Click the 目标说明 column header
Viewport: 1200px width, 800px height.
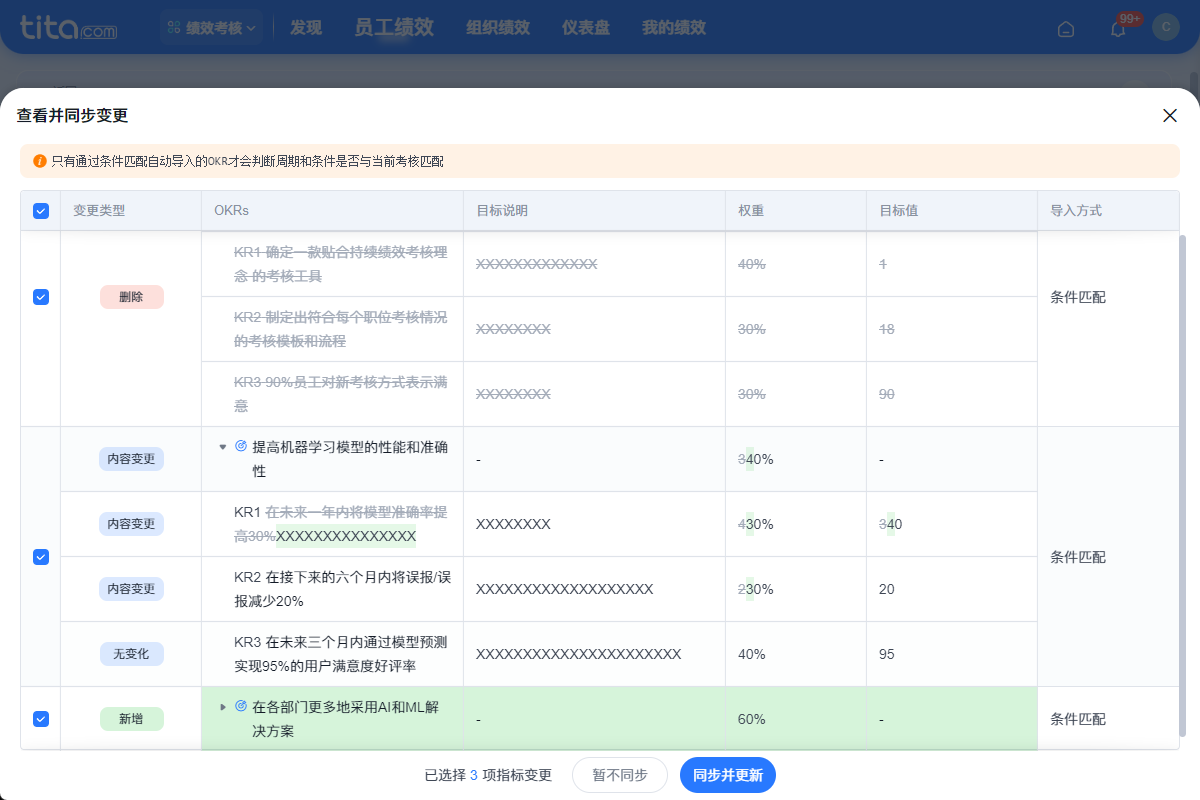(502, 211)
